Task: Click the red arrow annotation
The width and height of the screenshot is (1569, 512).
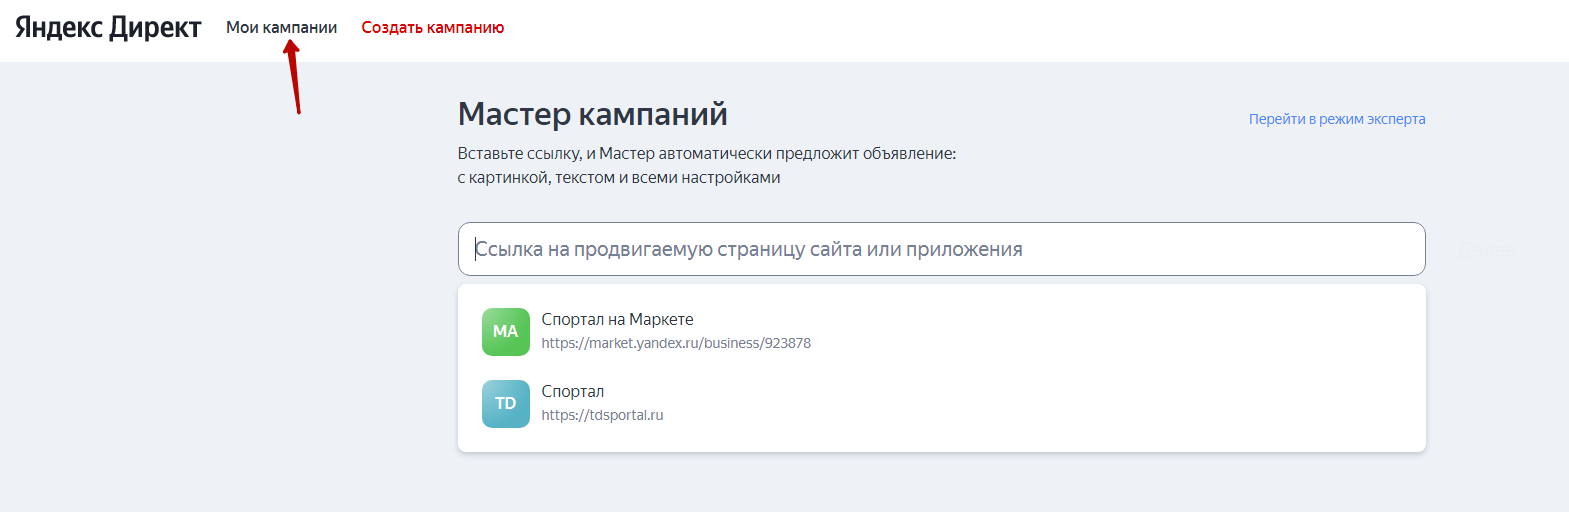Action: [294, 78]
